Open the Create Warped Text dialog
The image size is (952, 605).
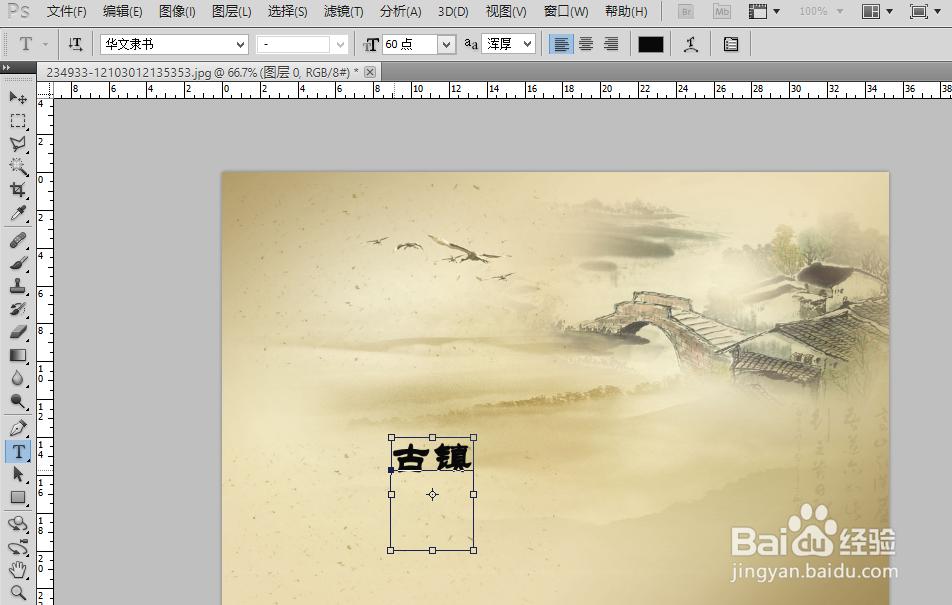[x=690, y=44]
